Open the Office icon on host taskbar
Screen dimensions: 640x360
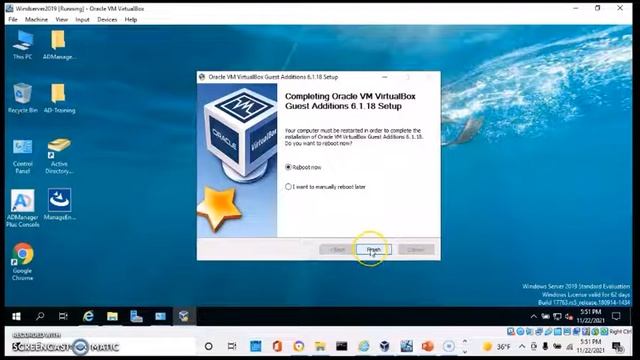click(x=277, y=347)
